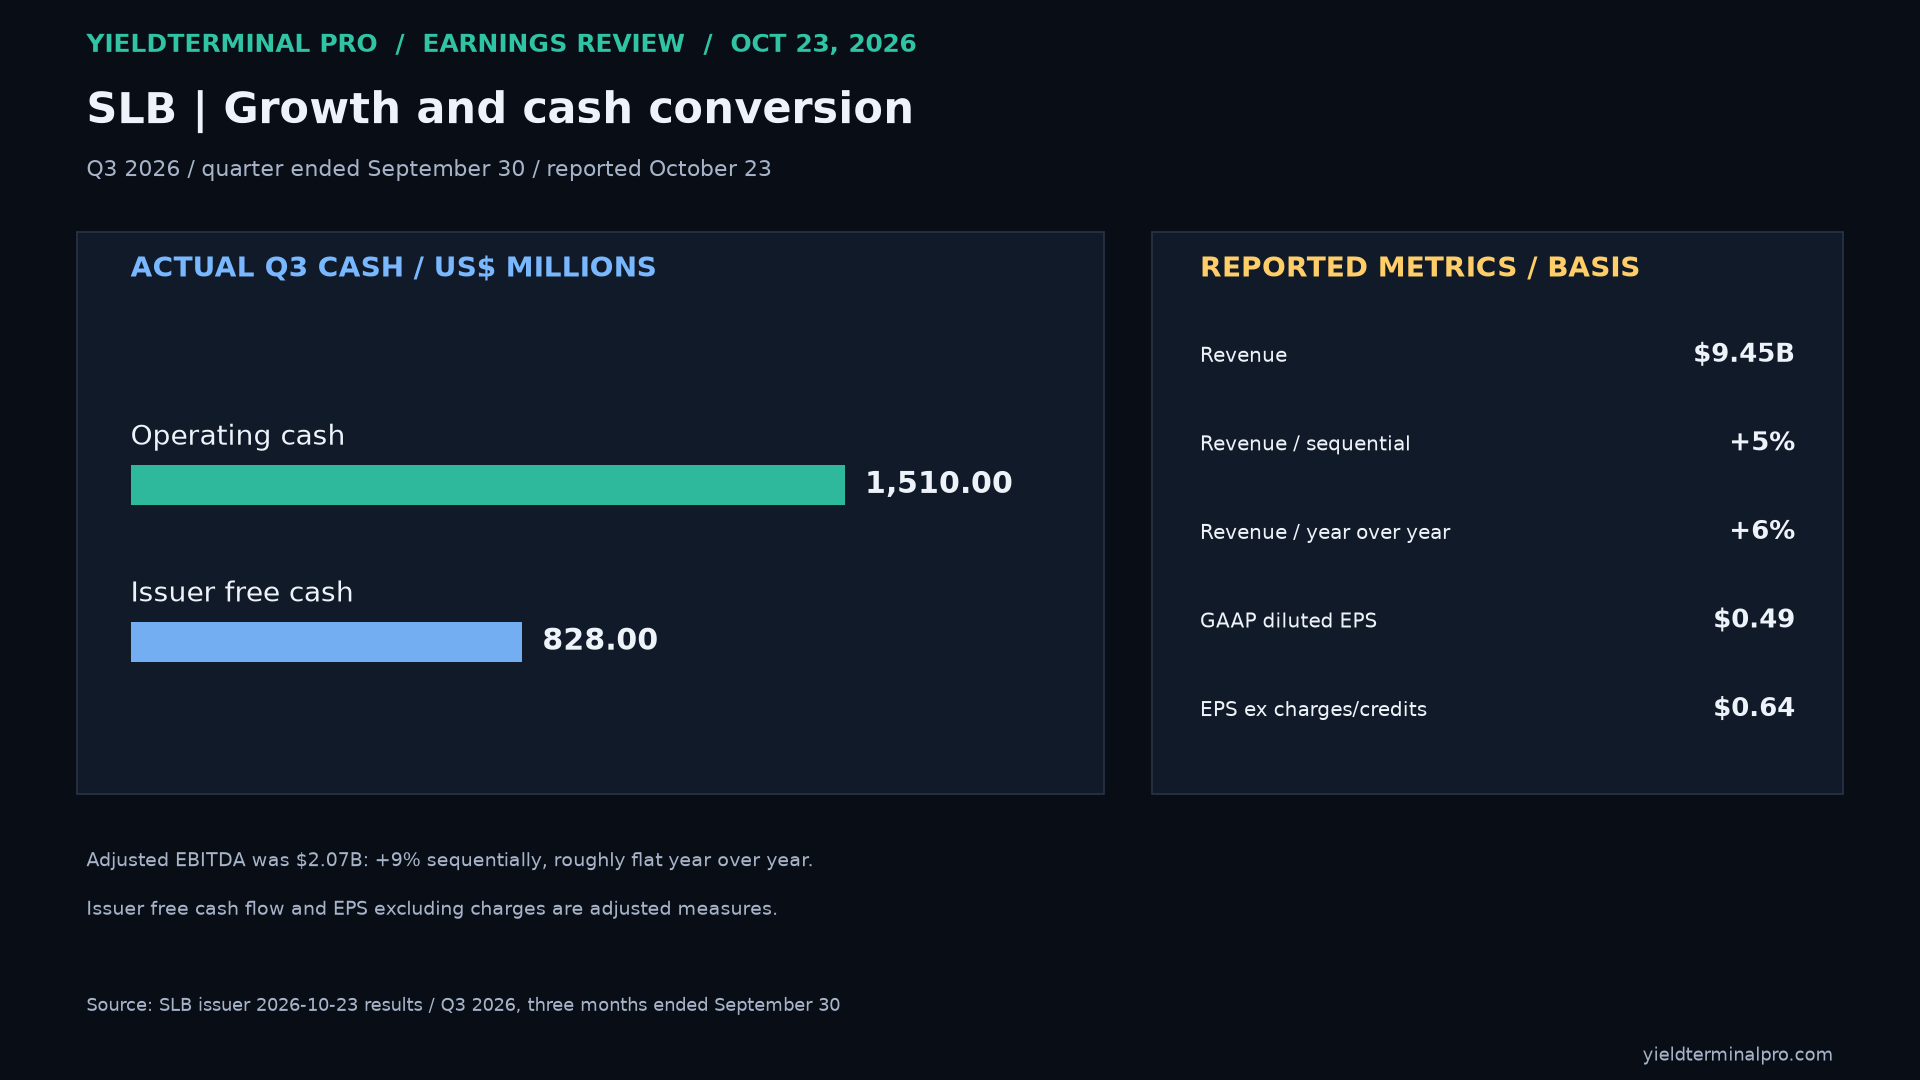Image resolution: width=1920 pixels, height=1080 pixels.
Task: Click the 'Issuer free cash flow and EPS' note
Action: click(x=432, y=909)
